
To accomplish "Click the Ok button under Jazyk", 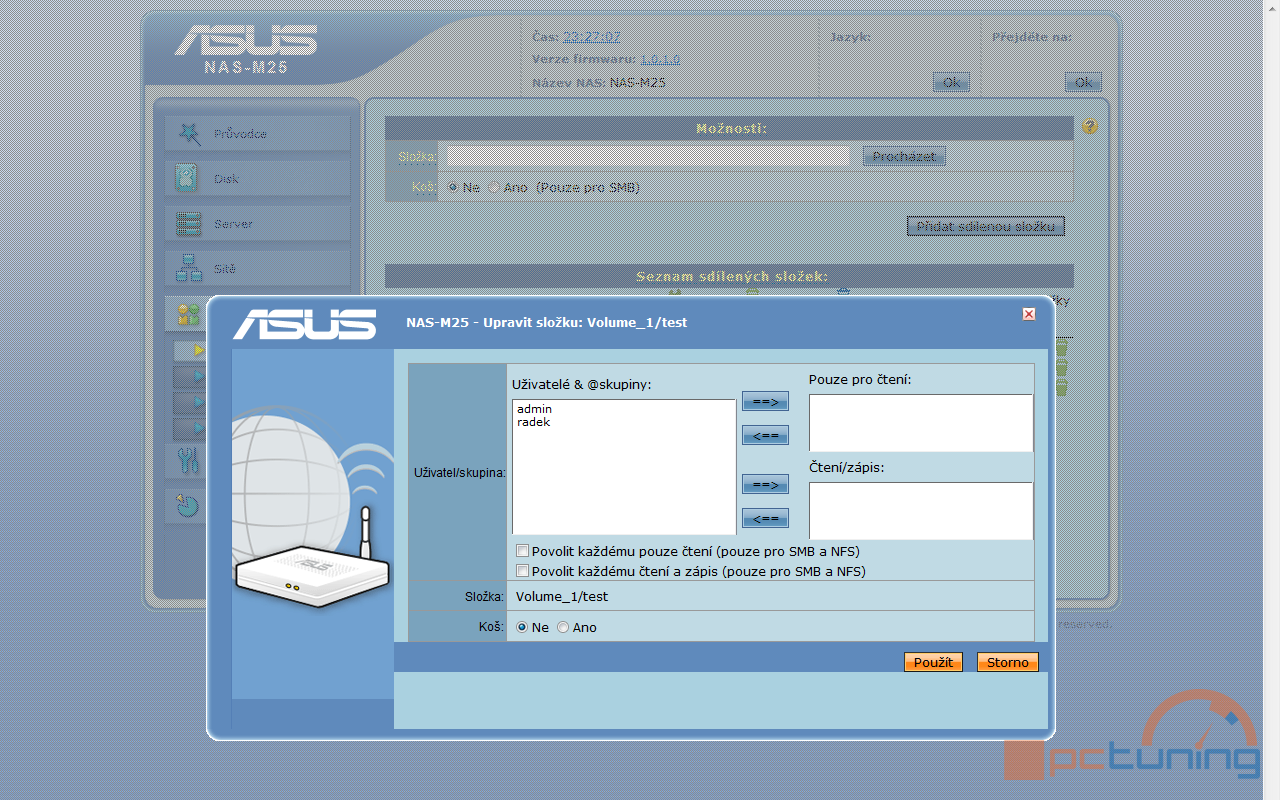I will coord(951,82).
